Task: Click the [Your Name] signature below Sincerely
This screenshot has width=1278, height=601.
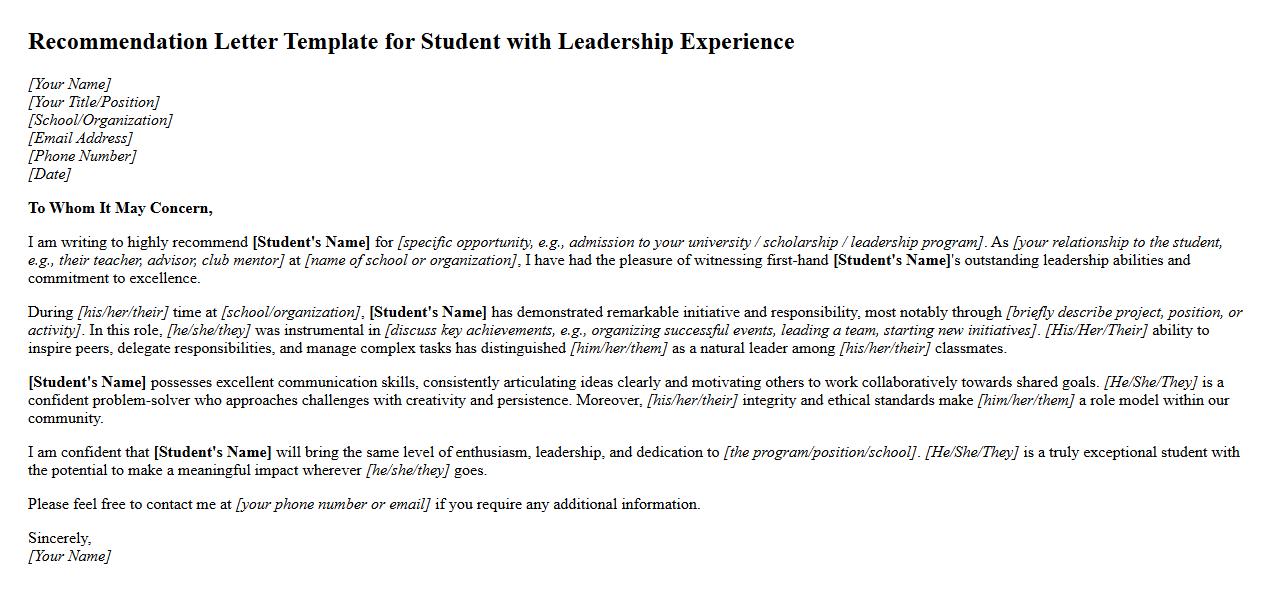Action: 69,556
